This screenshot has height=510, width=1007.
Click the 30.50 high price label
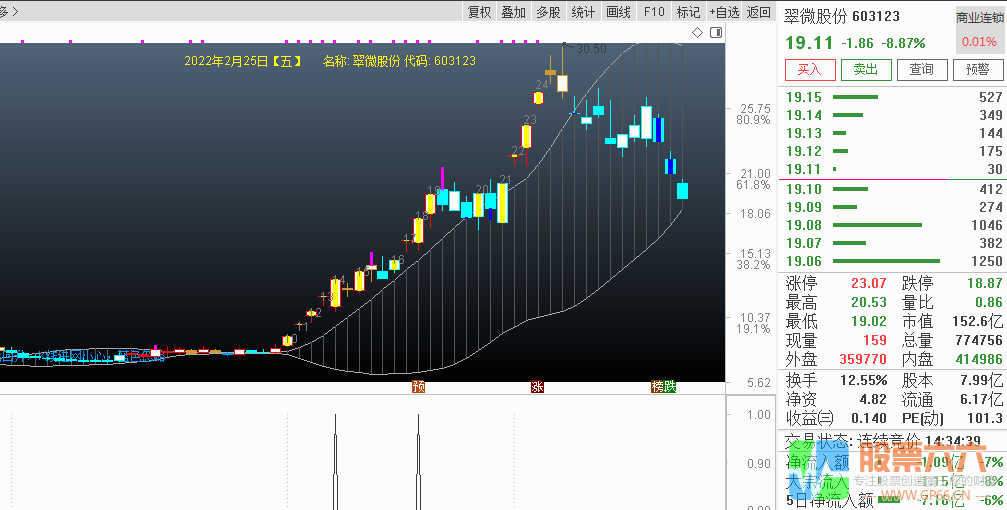(591, 49)
